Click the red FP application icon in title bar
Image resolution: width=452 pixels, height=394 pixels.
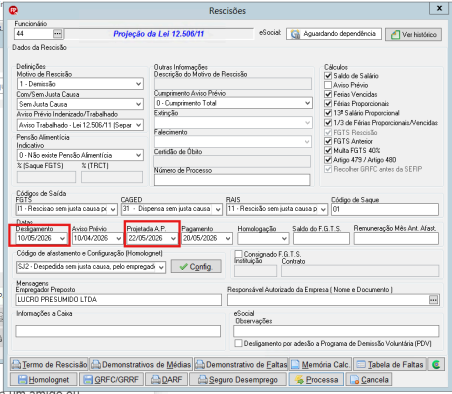click(x=13, y=11)
